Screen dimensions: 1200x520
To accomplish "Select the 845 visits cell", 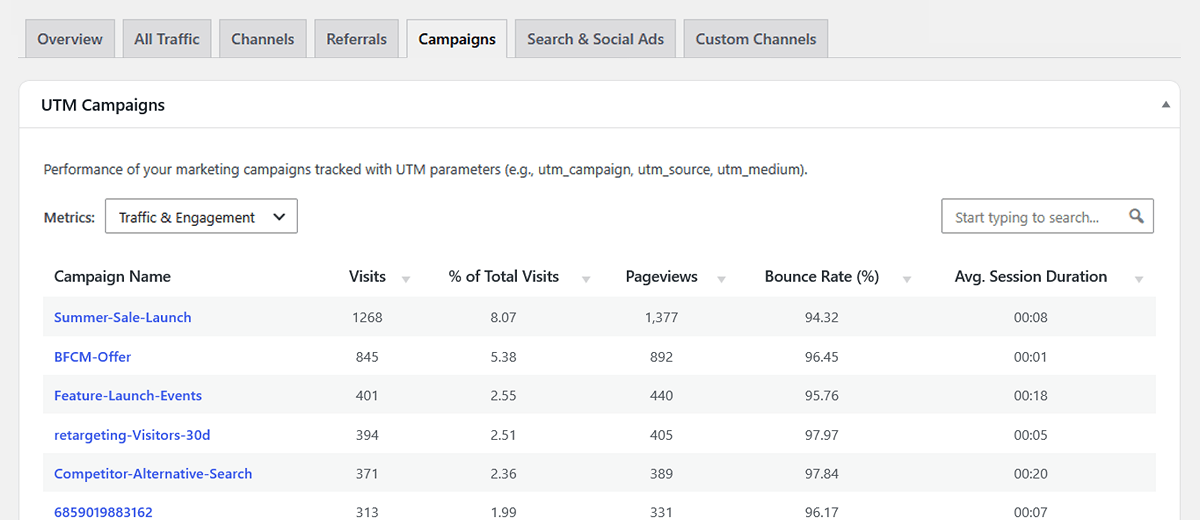I will (367, 356).
